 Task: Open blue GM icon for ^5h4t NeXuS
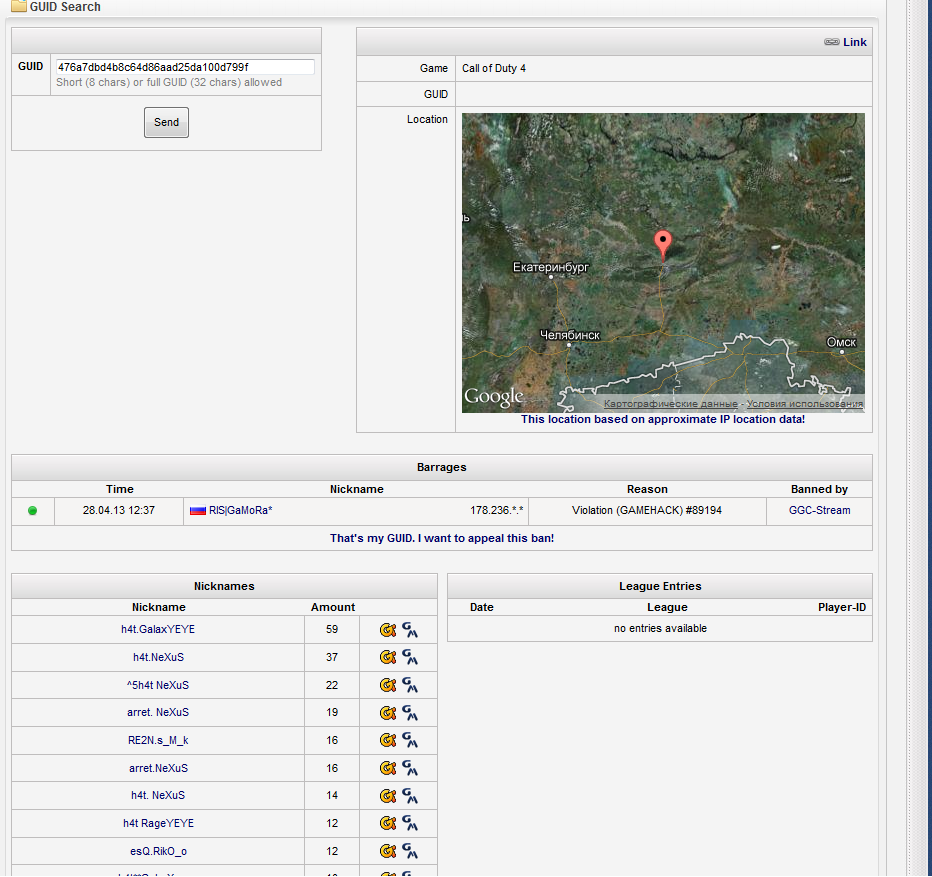click(x=410, y=685)
